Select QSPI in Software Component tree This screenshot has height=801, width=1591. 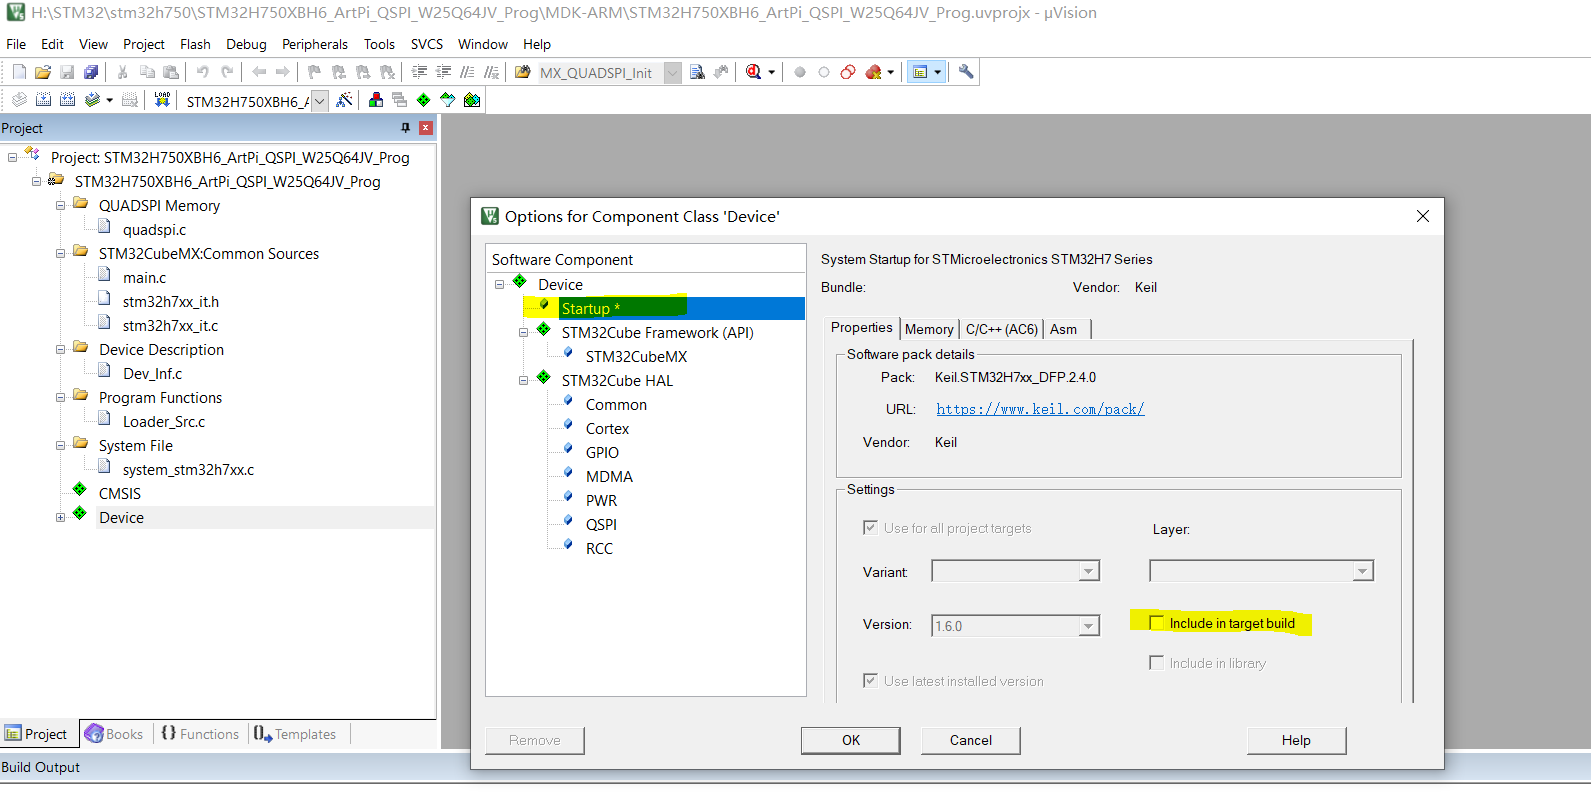[x=601, y=525]
